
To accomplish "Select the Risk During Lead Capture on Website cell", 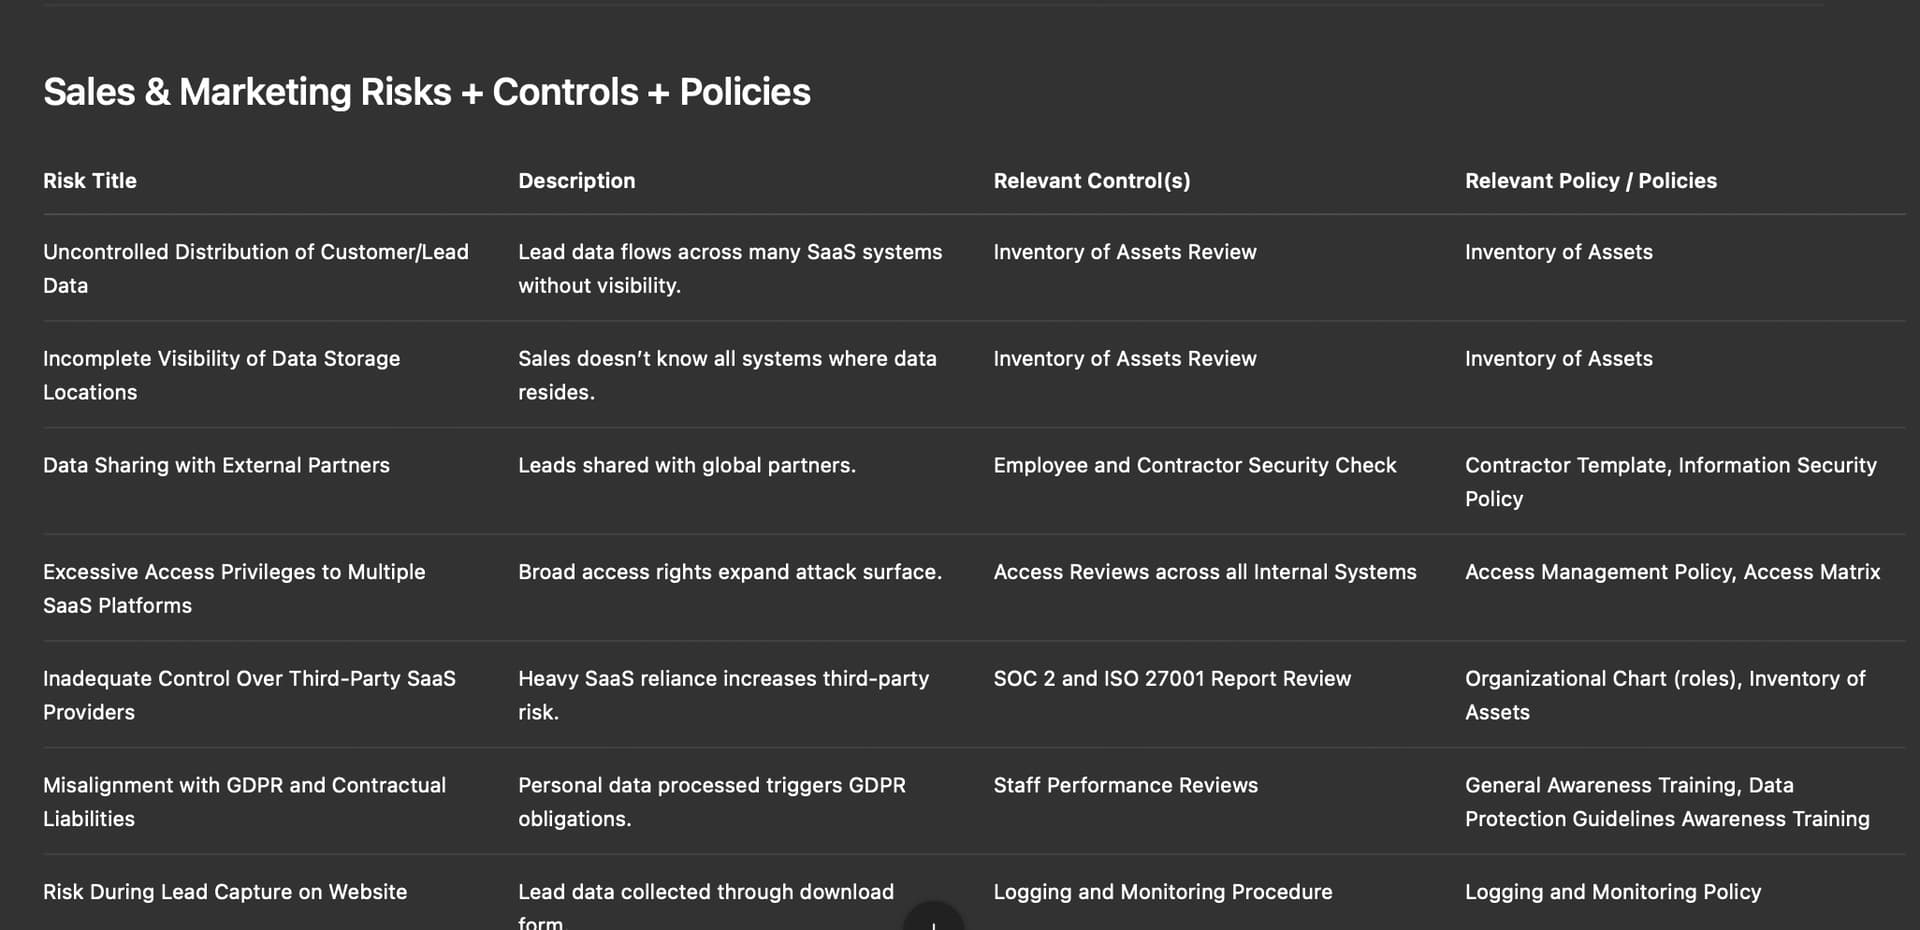I will tap(225, 892).
